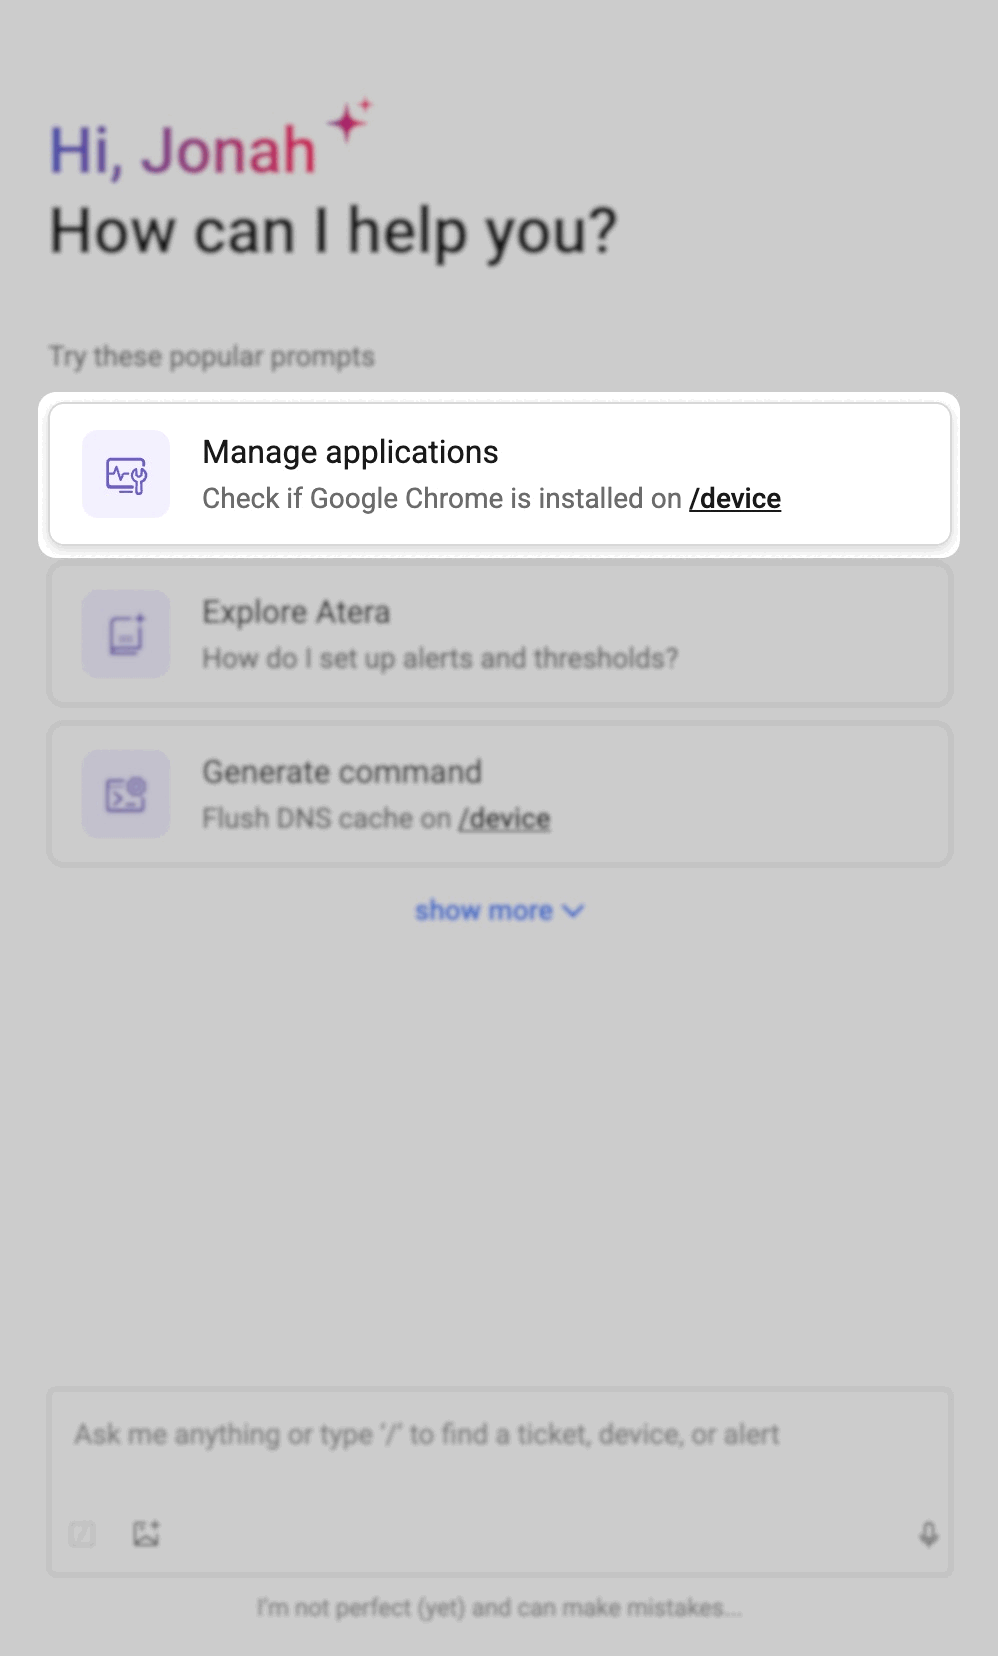The image size is (998, 1656).
Task: Pick the Generate command prompt title
Action: coord(342,772)
